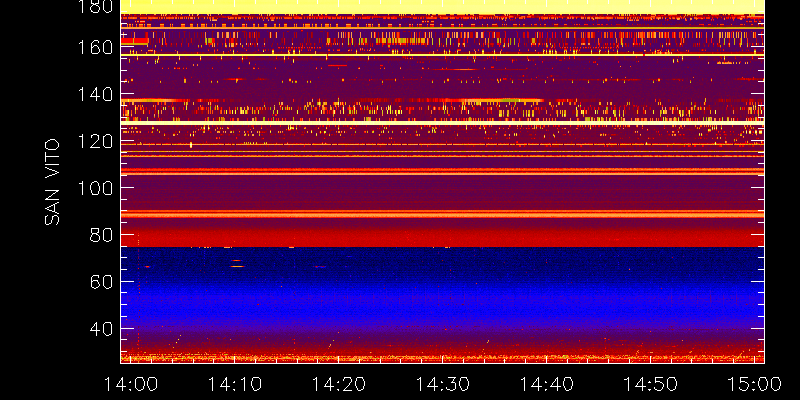Image resolution: width=800 pixels, height=400 pixels.
Task: Click the 100 frequency axis label
Action: (95, 188)
